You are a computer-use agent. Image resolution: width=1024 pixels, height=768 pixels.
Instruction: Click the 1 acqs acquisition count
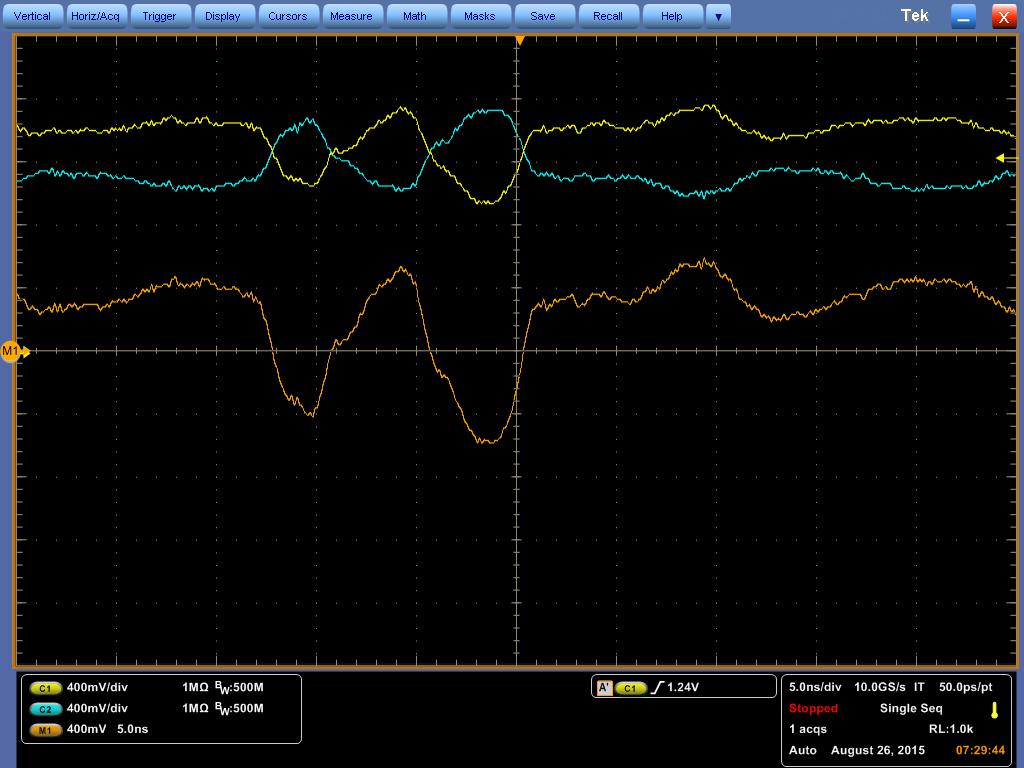coord(808,729)
